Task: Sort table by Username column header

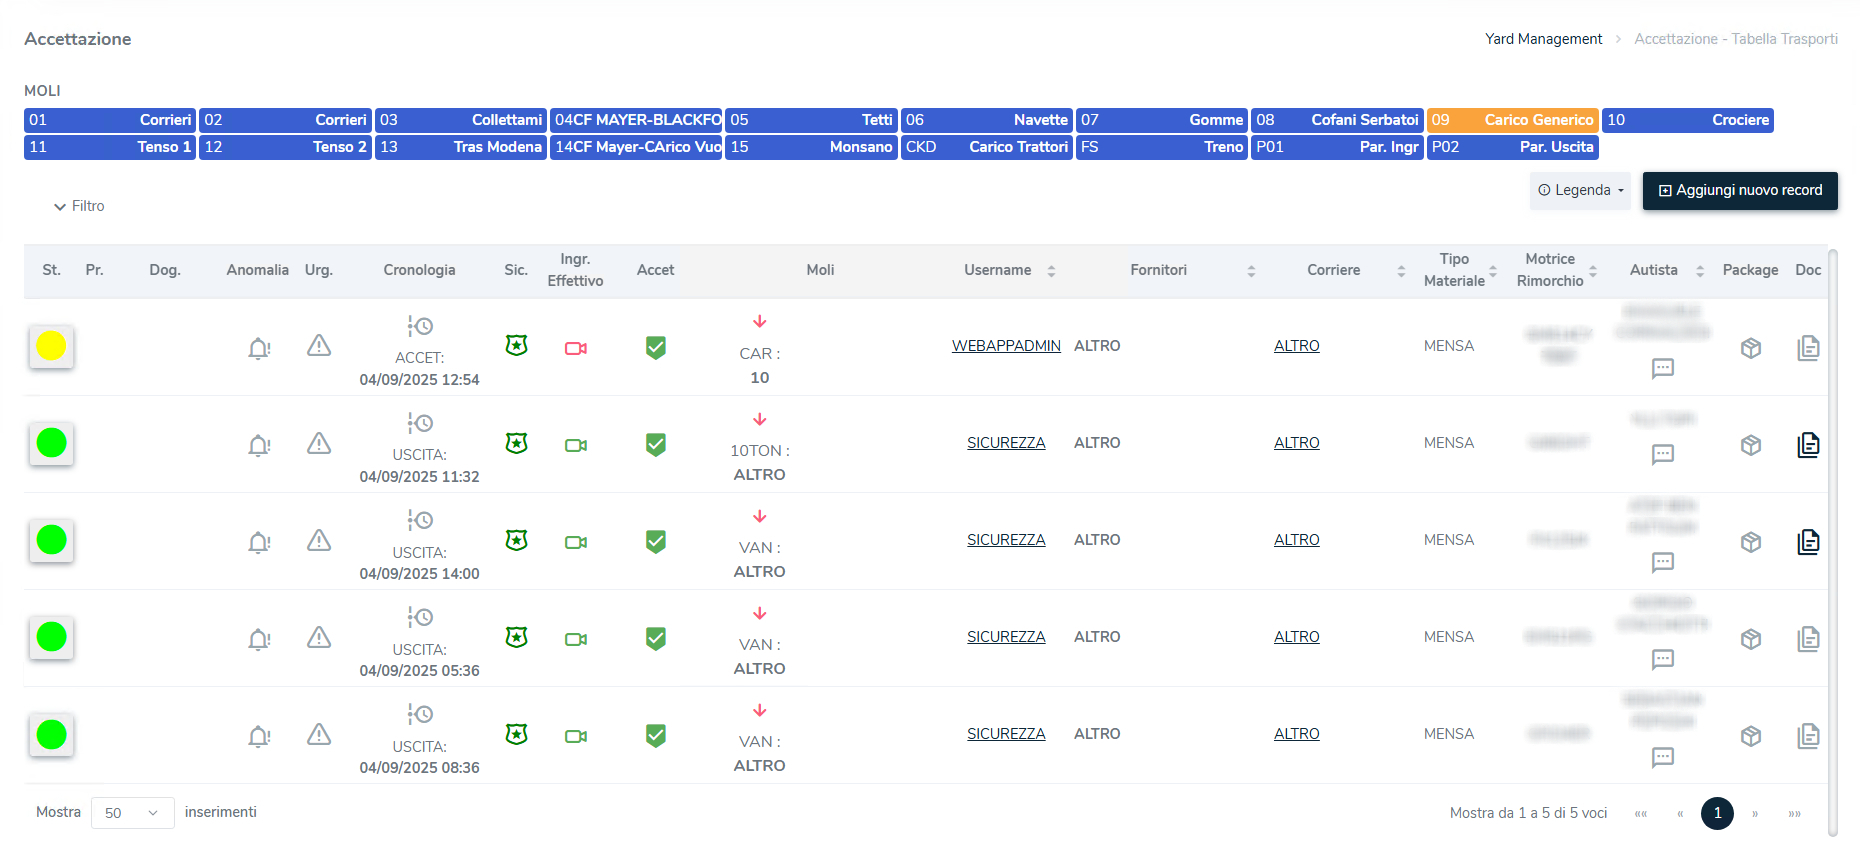Action: coord(1008,270)
